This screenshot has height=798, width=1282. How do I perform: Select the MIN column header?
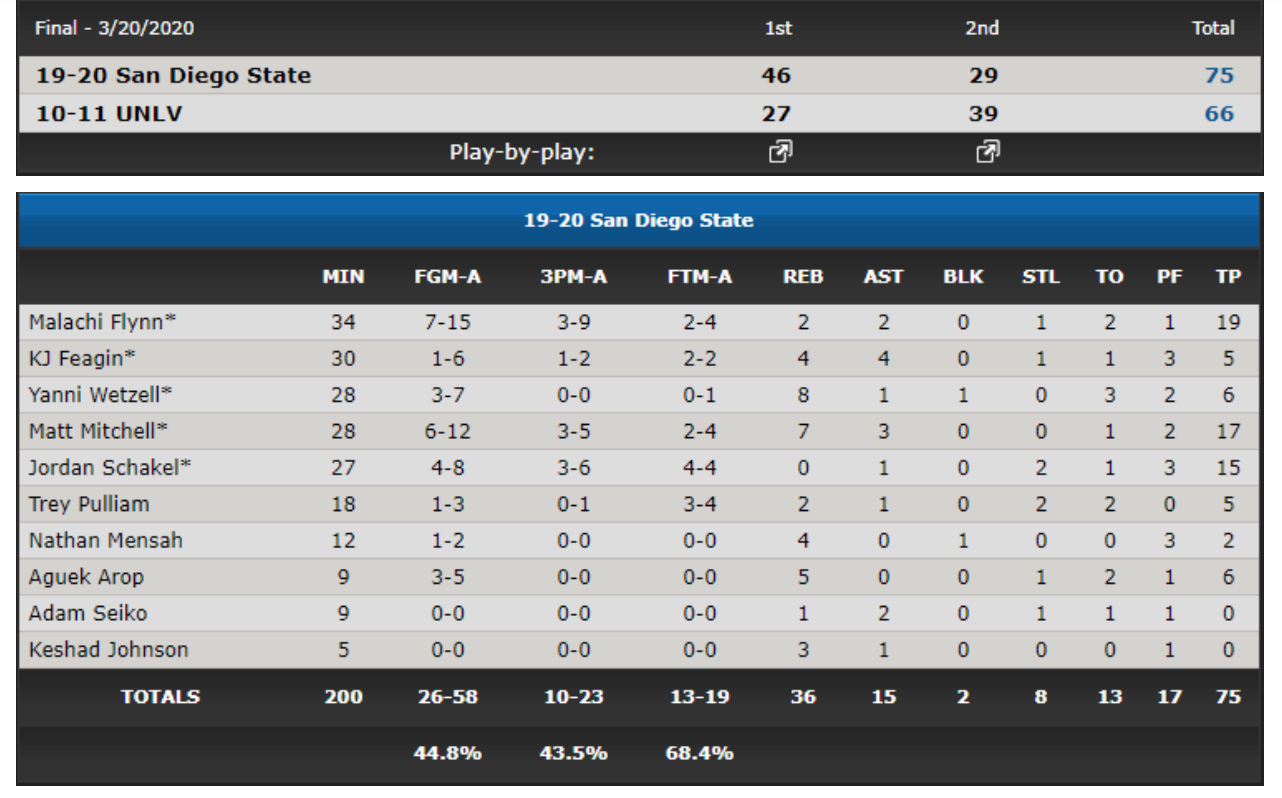click(342, 278)
